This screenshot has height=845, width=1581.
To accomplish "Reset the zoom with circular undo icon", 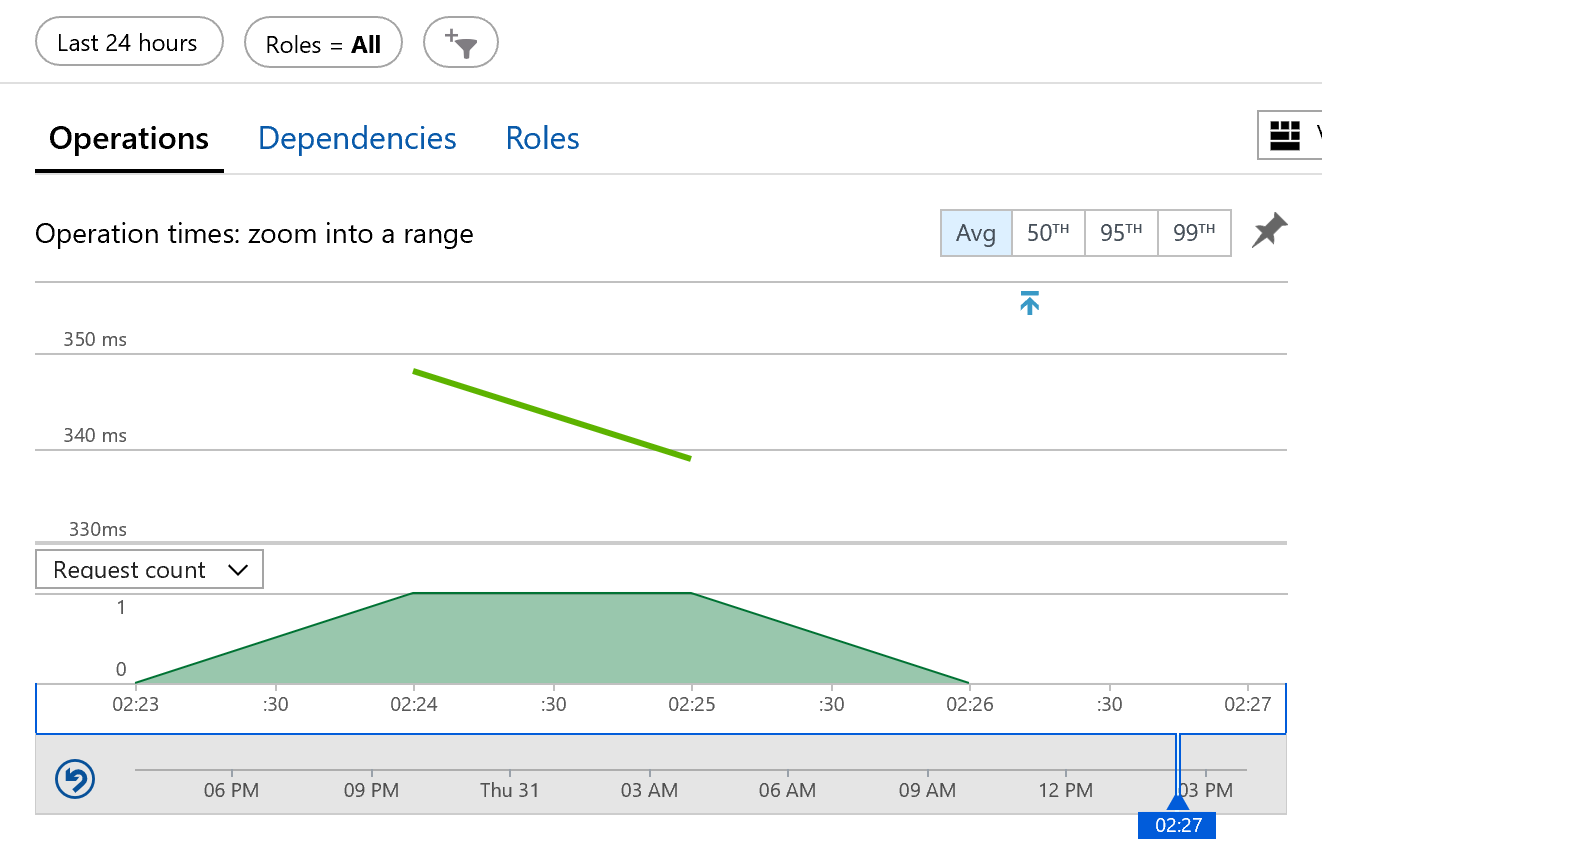I will [x=75, y=779].
